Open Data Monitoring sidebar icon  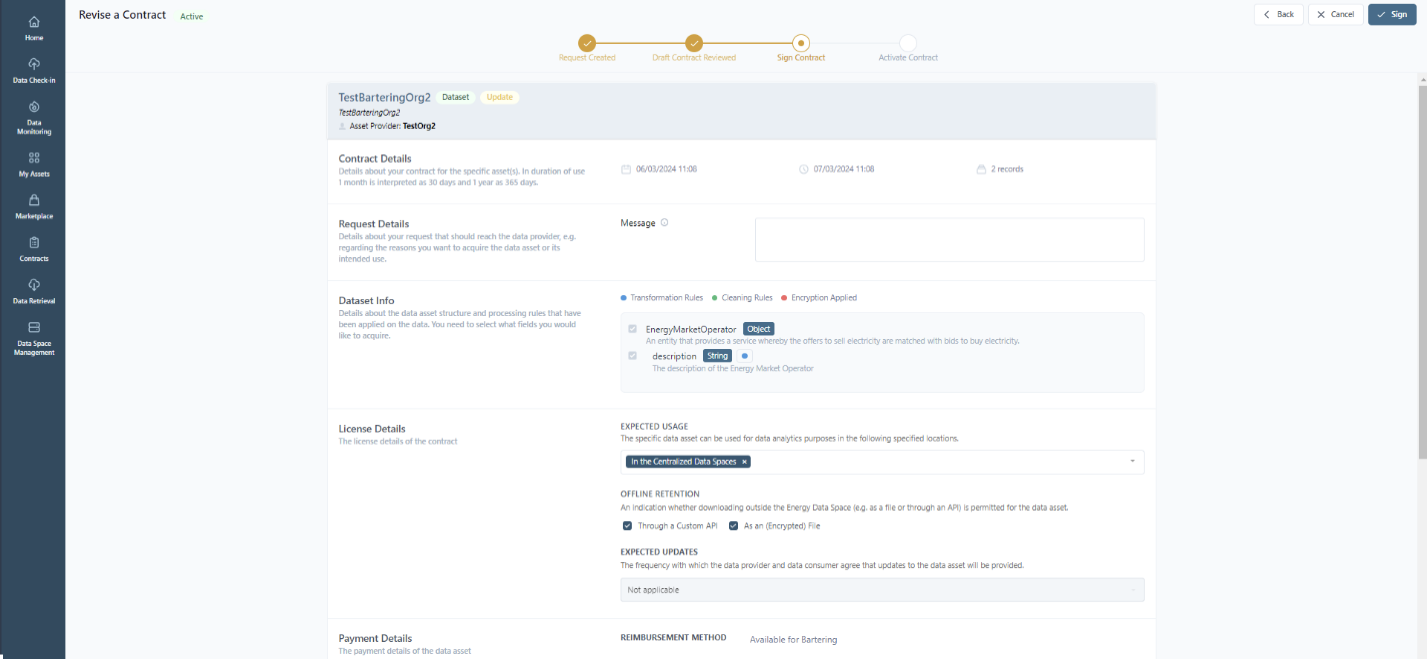point(34,107)
